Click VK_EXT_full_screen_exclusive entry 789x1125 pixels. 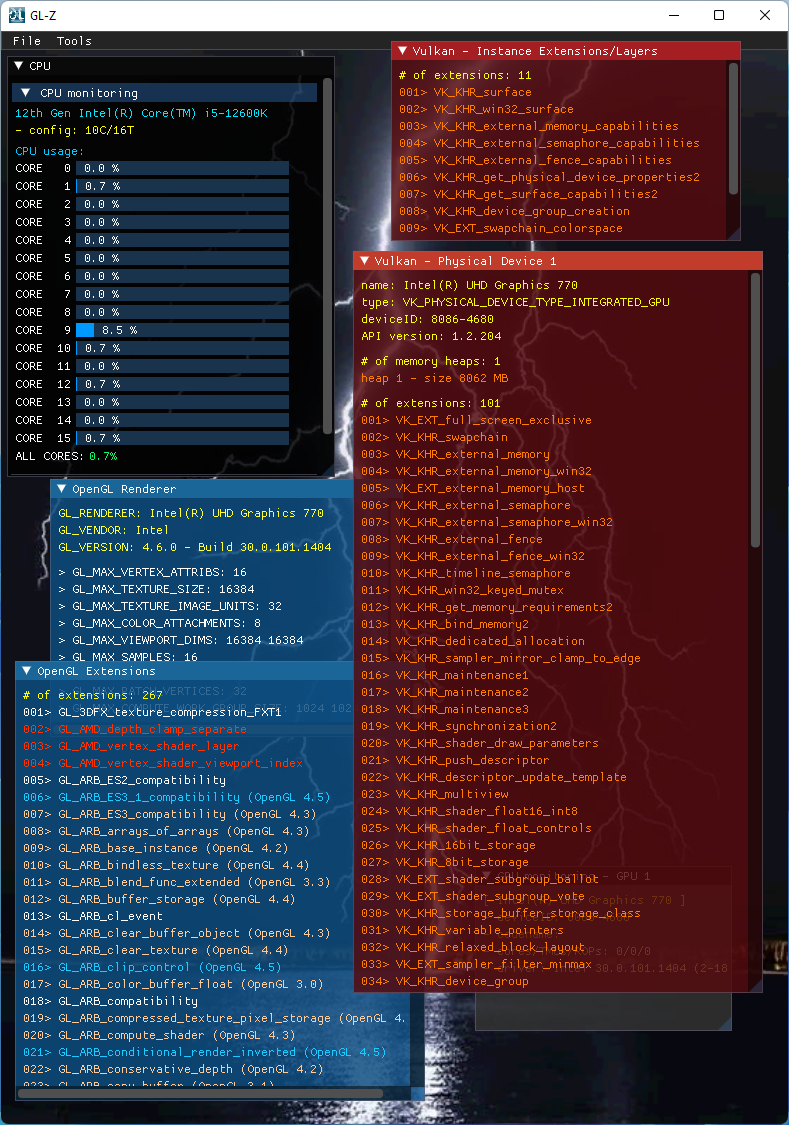click(476, 420)
